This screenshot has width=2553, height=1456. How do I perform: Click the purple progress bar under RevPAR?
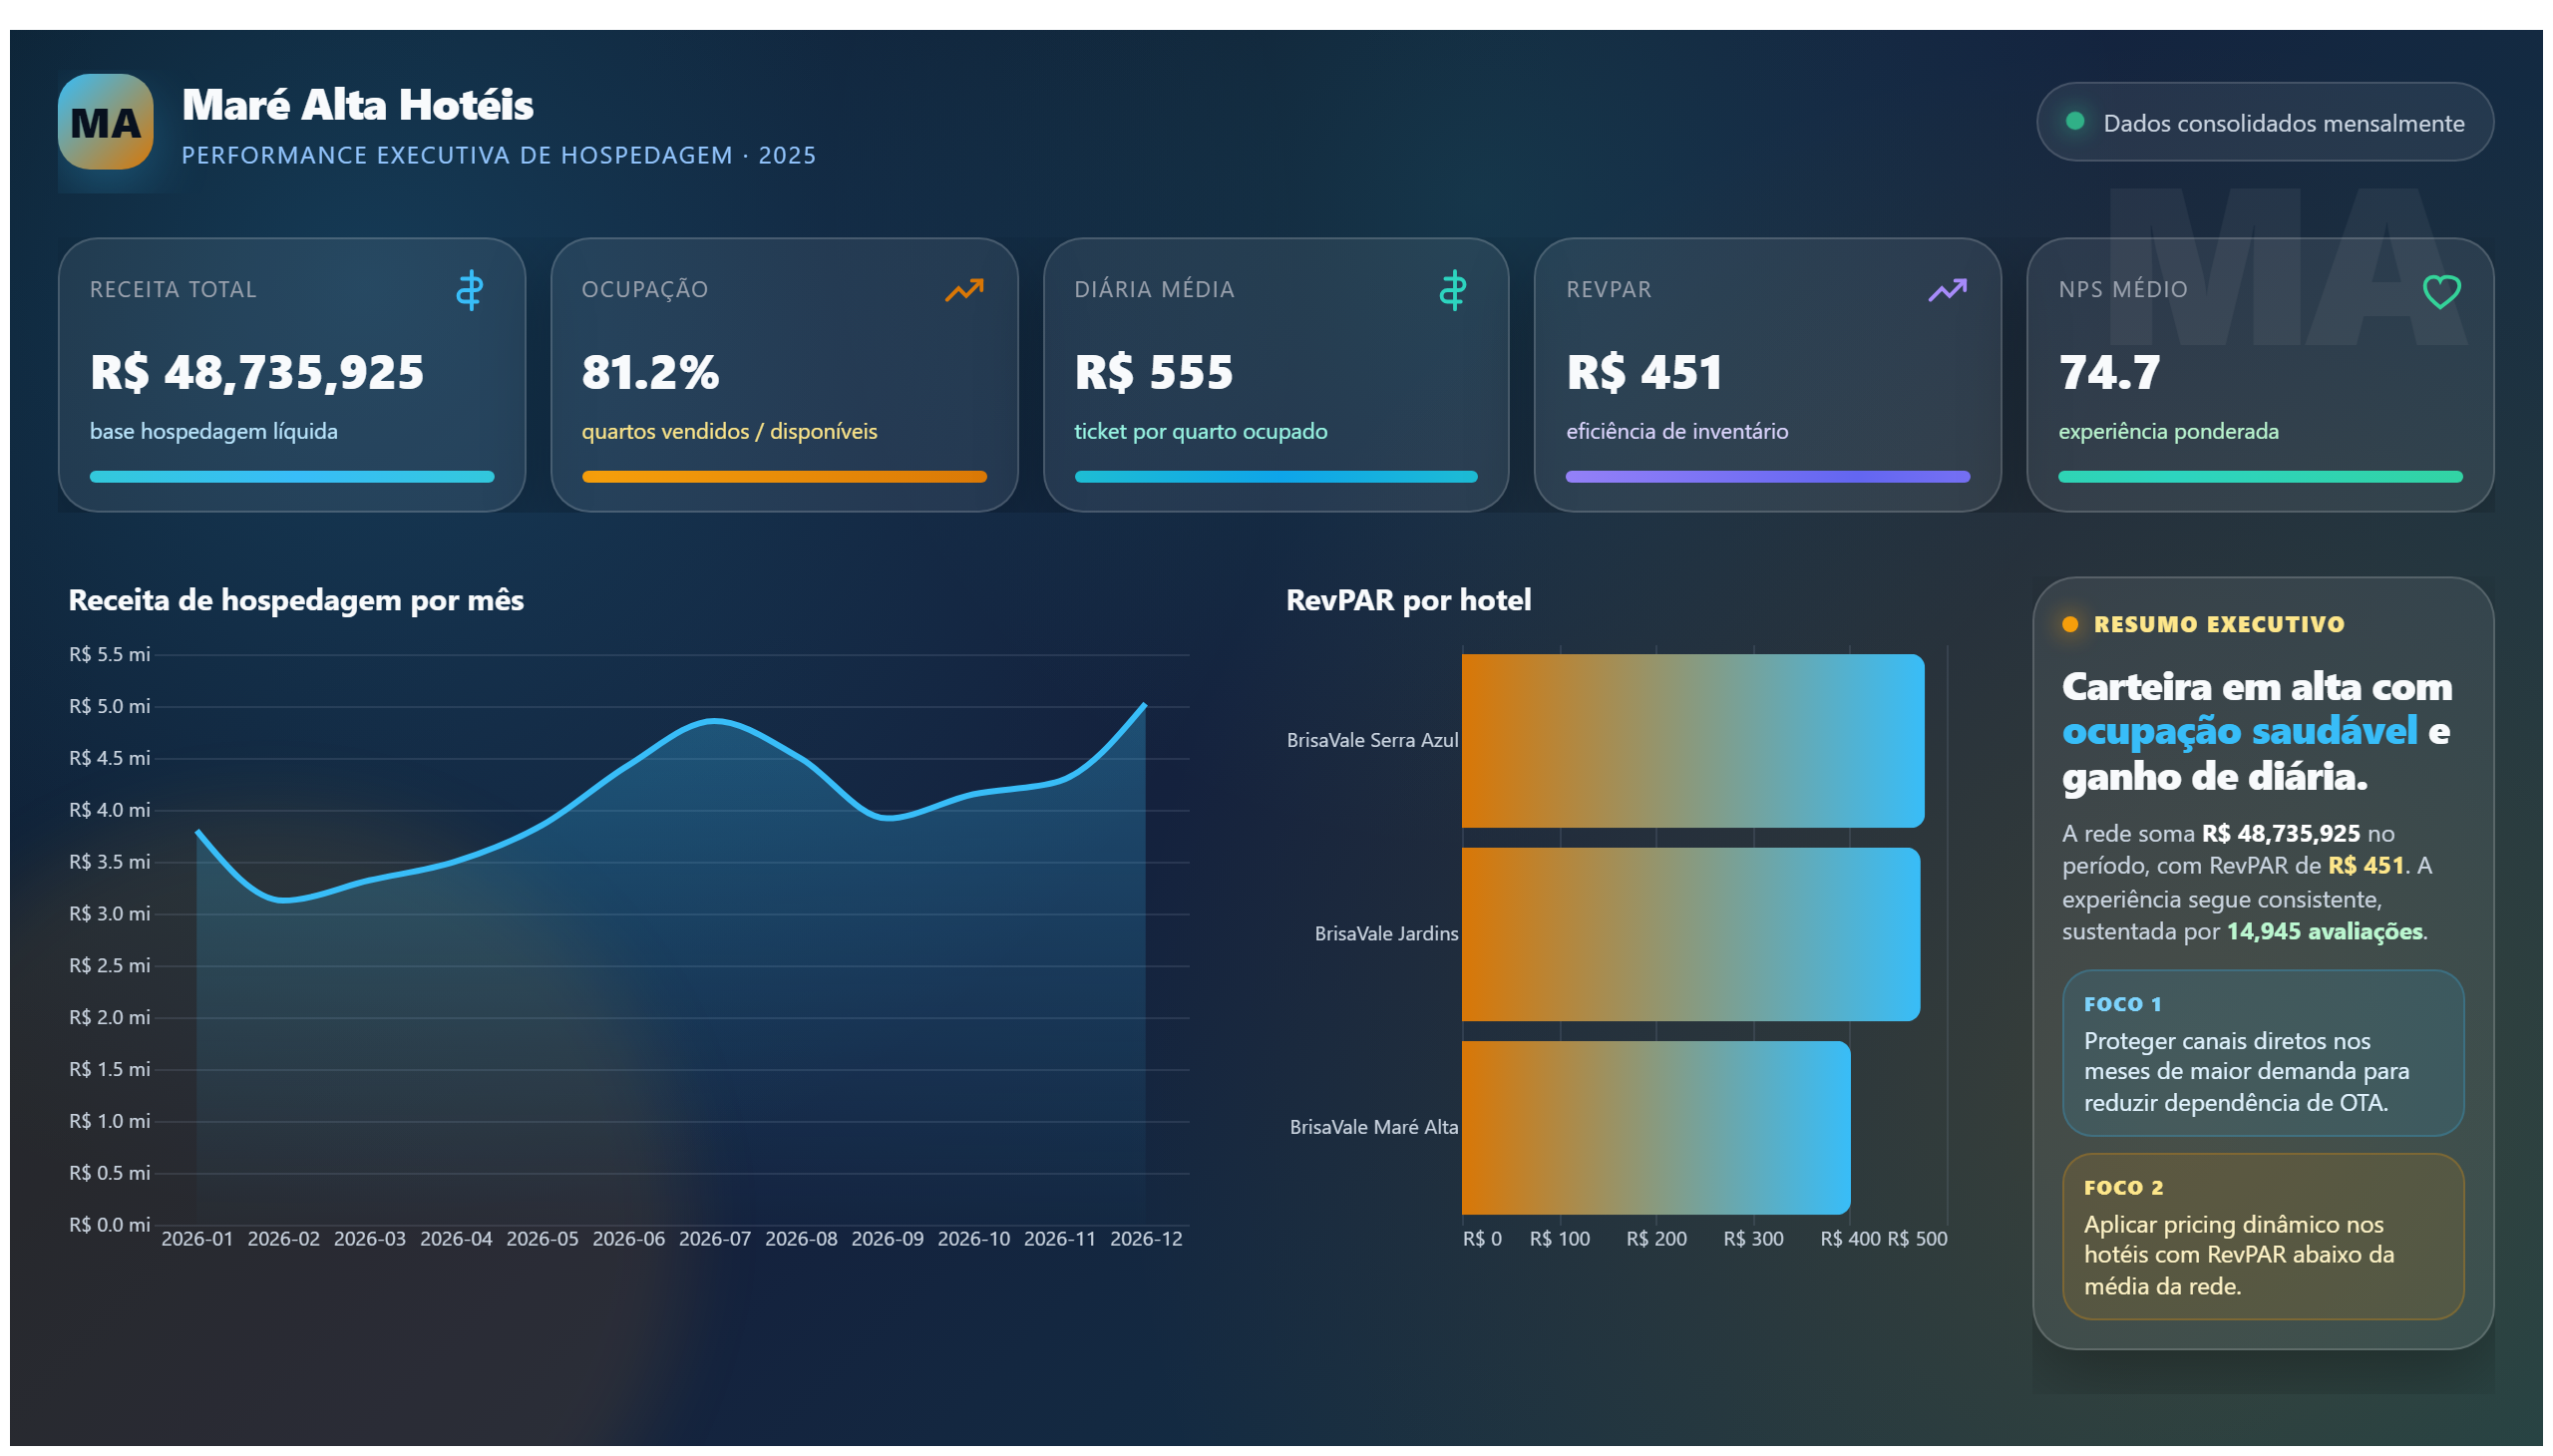pos(1767,477)
